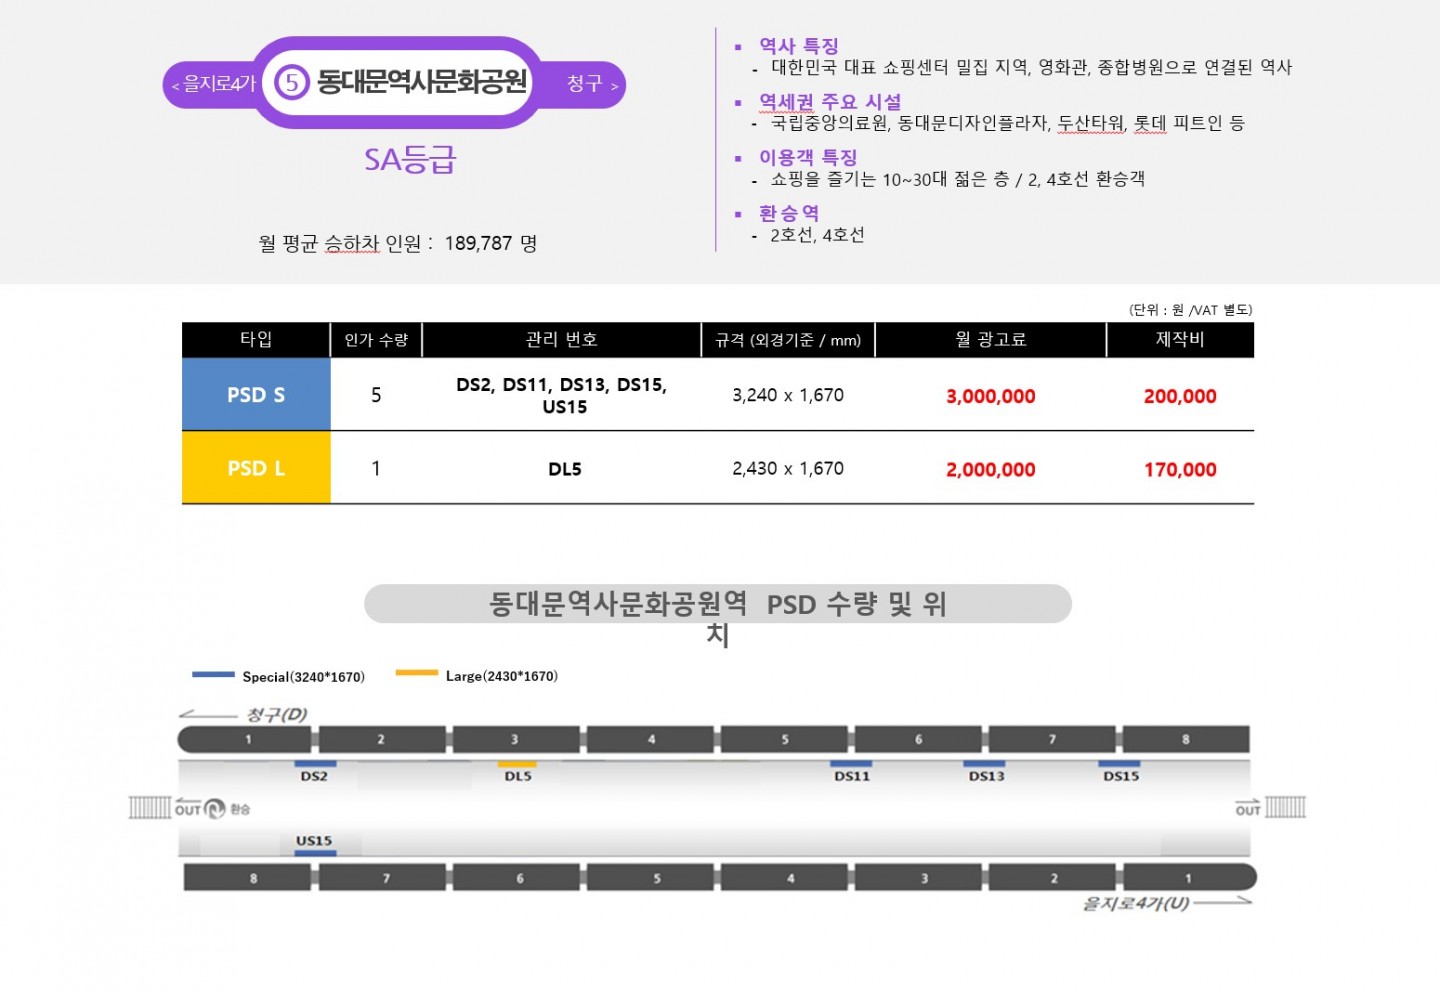
Task: Click the 관리 번호 column header
Action: [561, 339]
